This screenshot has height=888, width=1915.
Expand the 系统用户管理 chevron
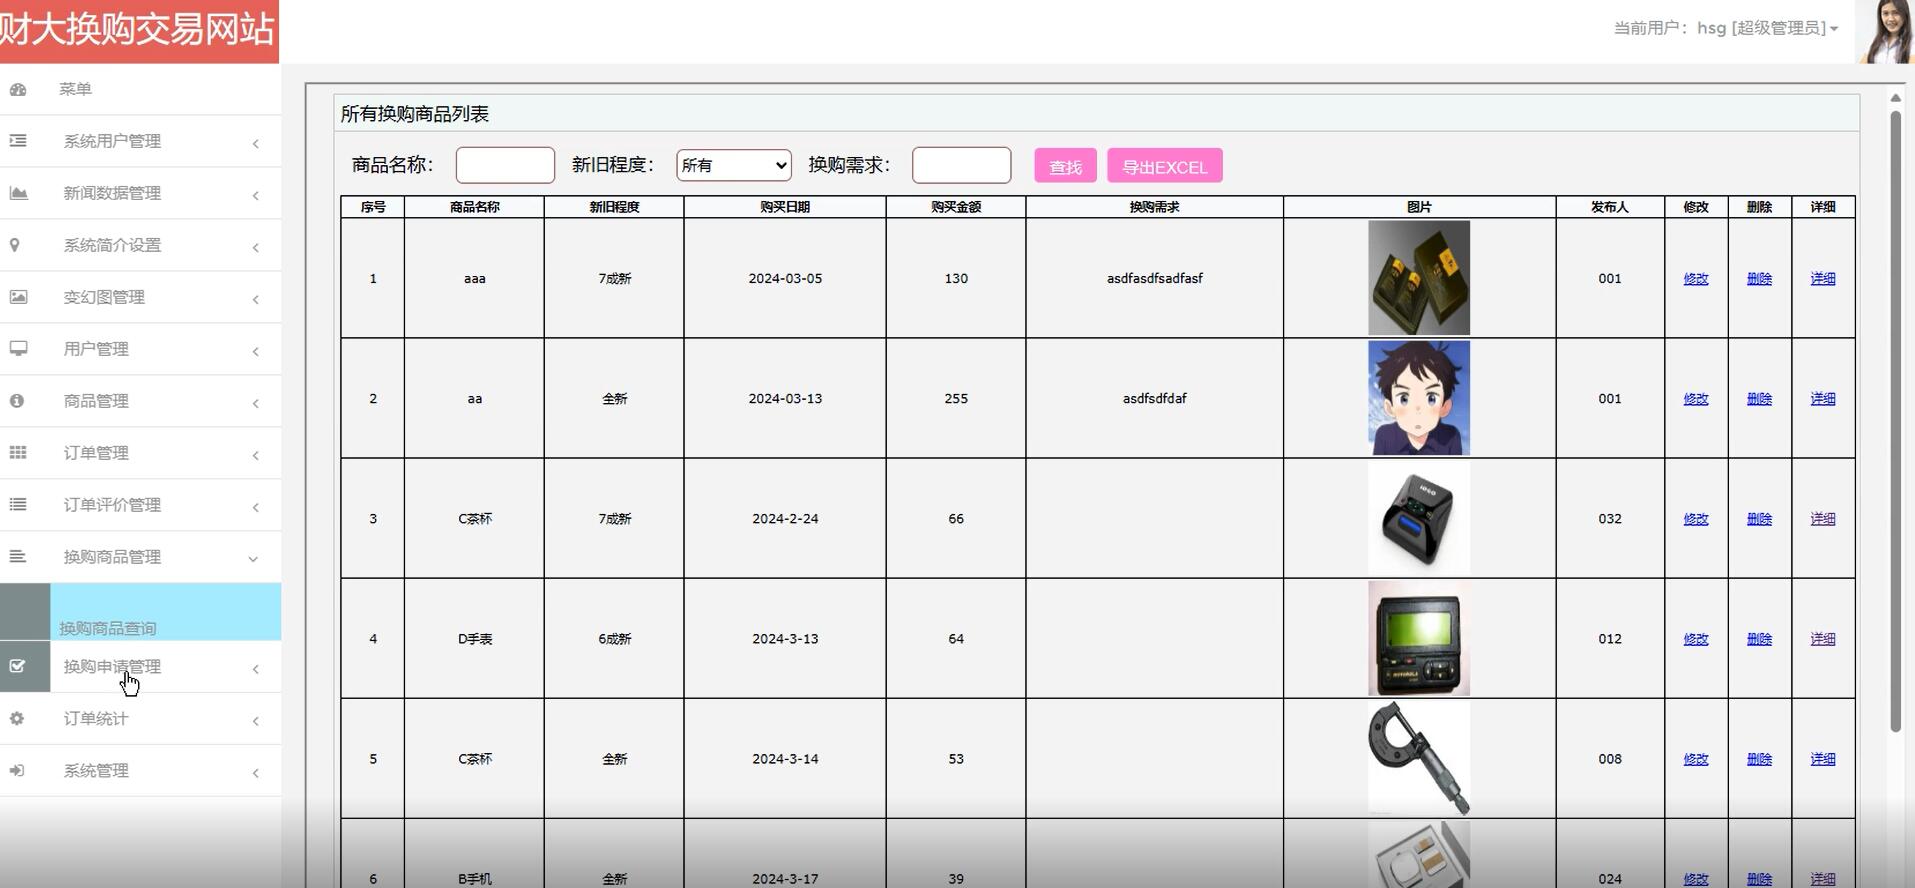click(256, 143)
